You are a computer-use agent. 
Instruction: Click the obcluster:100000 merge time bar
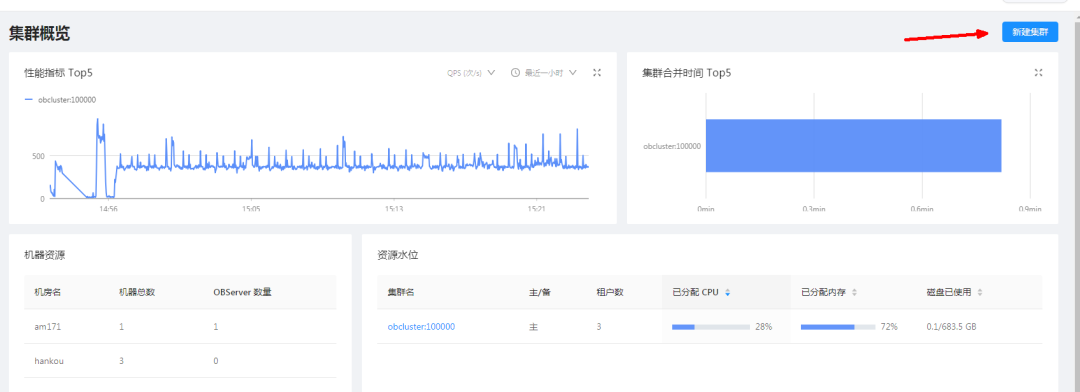[x=853, y=145]
